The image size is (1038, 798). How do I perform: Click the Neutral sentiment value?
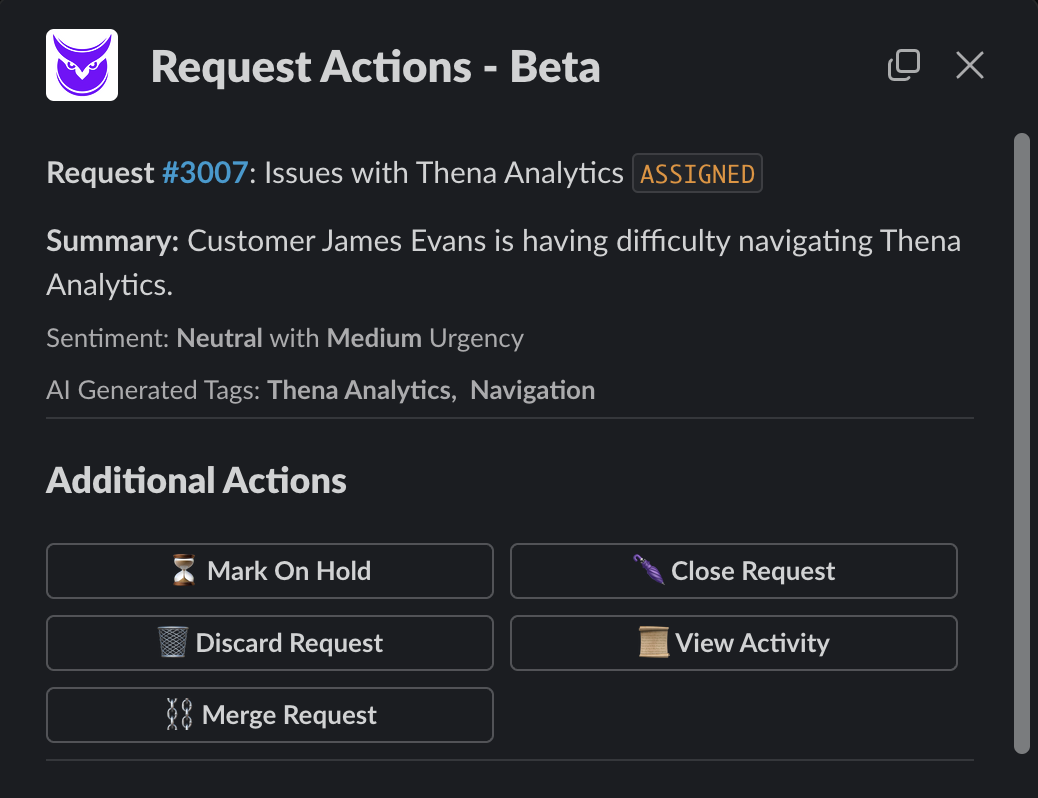(x=219, y=338)
